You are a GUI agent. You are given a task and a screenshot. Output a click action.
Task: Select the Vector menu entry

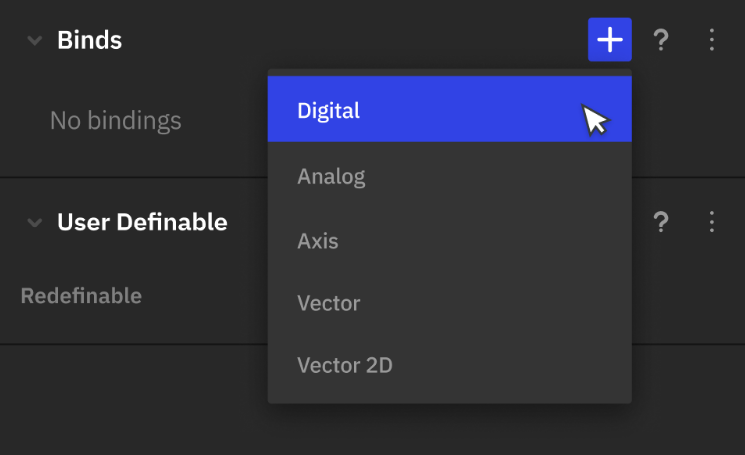449,303
